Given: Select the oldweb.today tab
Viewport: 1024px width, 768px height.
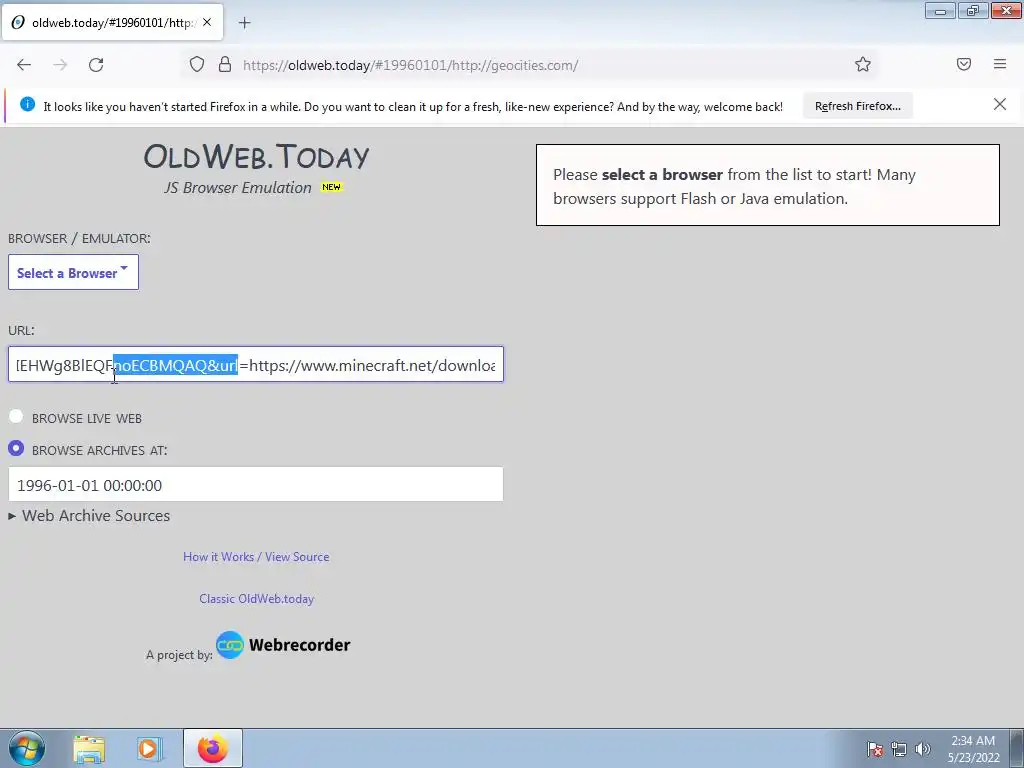Looking at the screenshot, I should pos(112,22).
